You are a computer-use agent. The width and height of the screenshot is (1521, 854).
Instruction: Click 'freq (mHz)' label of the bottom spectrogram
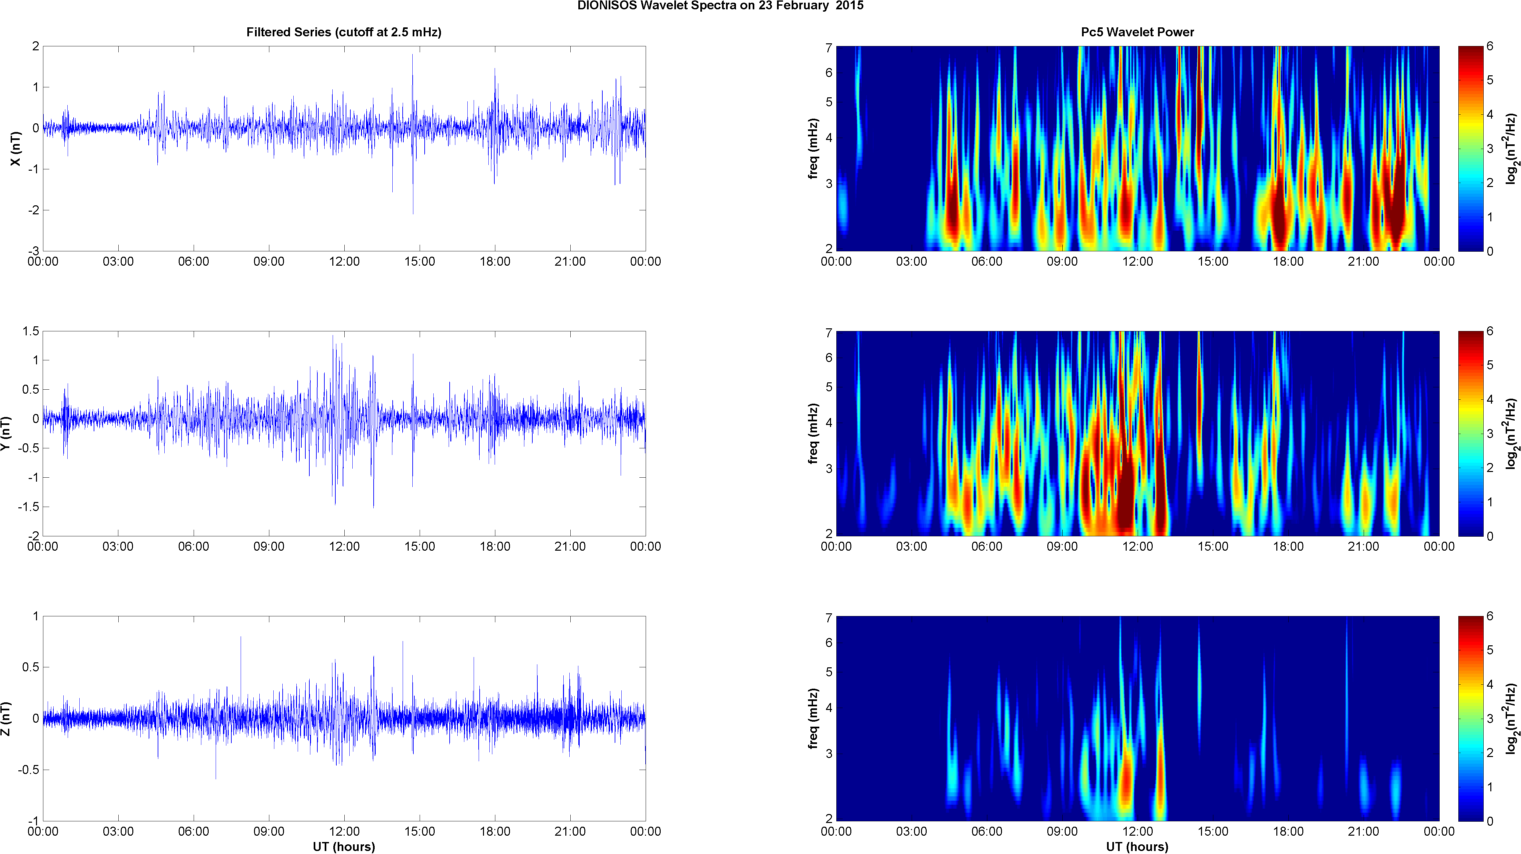814,718
